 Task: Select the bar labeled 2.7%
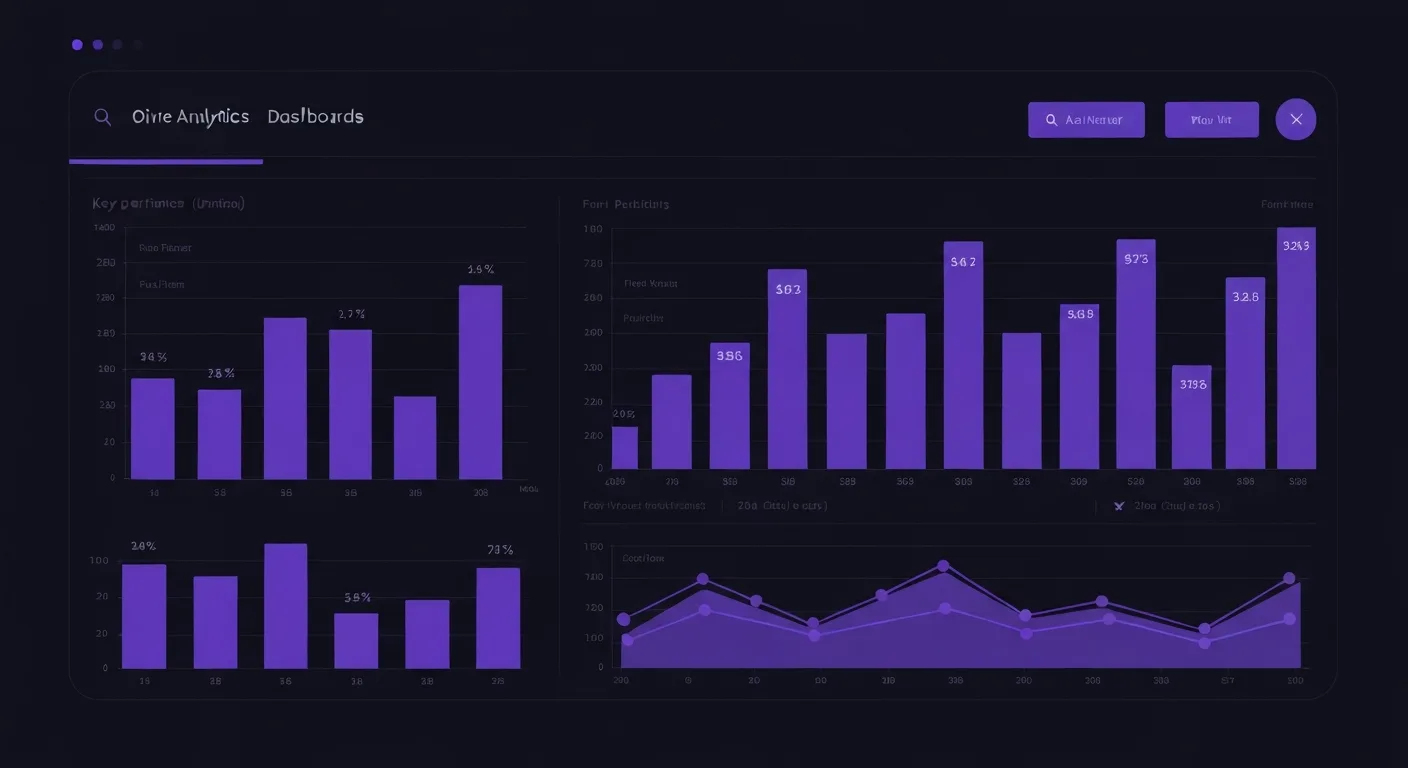tap(350, 404)
